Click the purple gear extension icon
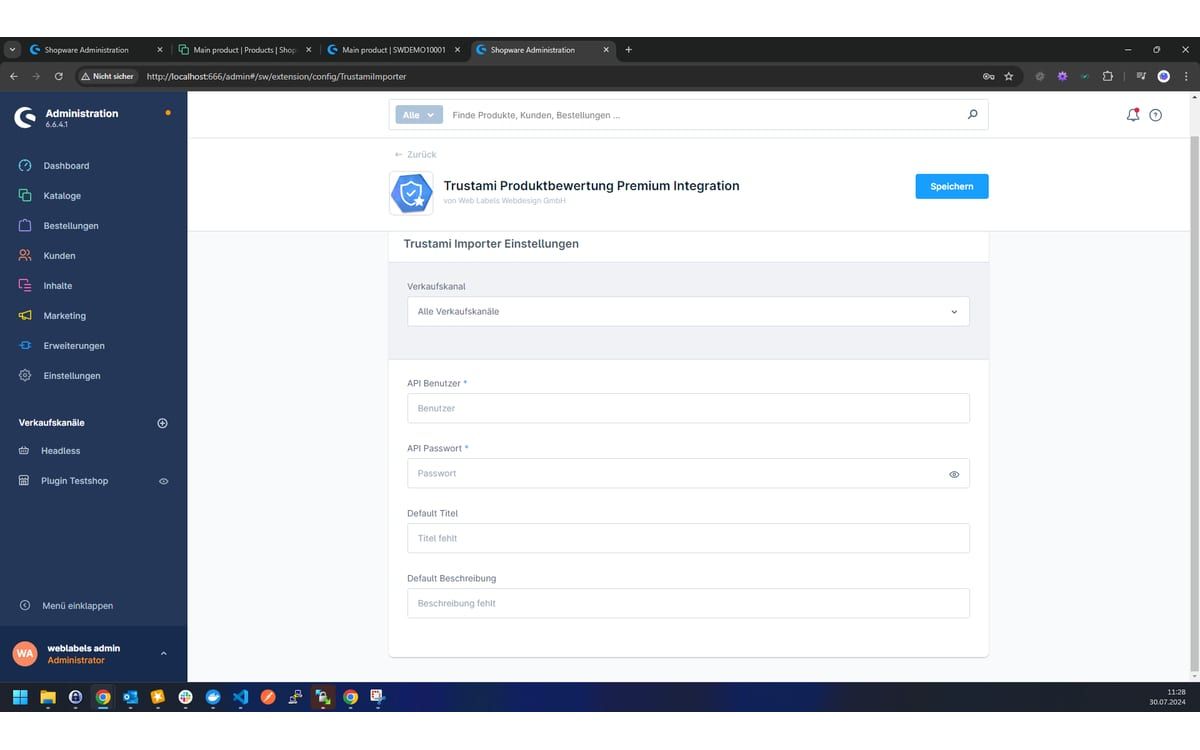The image size is (1200, 750). pyautogui.click(x=1062, y=76)
